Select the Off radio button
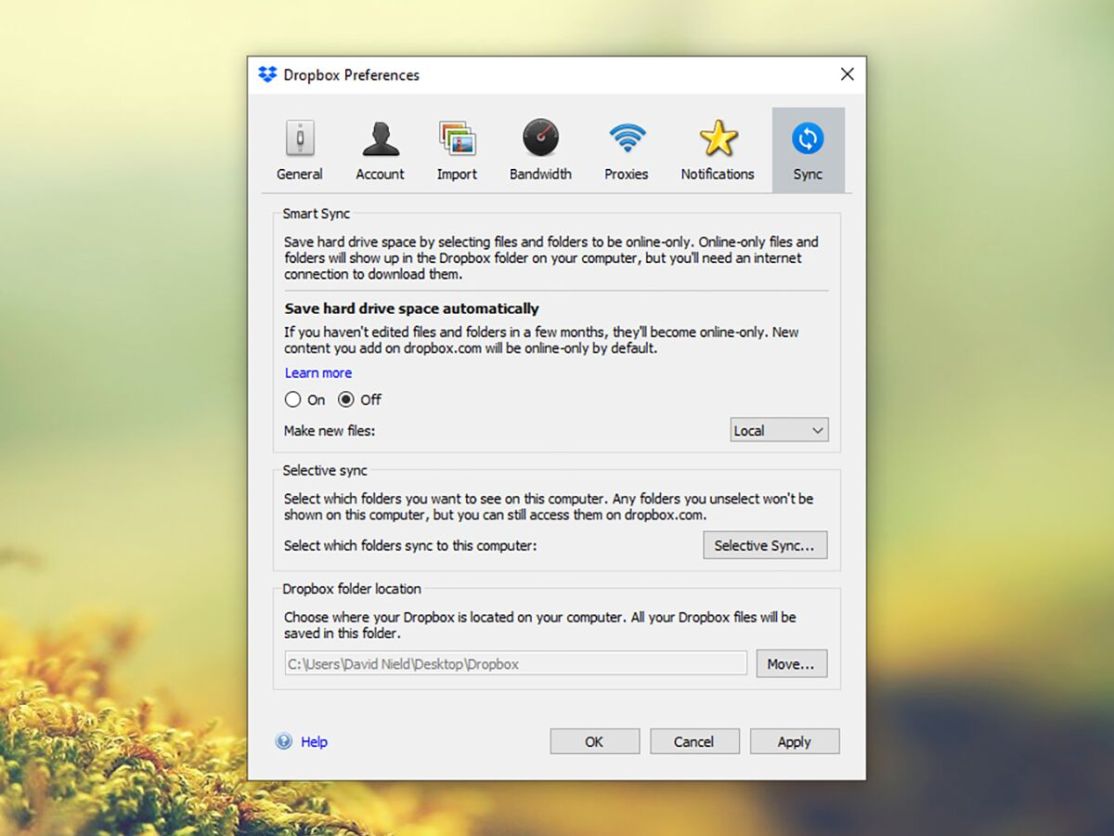The image size is (1114, 836). tap(345, 400)
